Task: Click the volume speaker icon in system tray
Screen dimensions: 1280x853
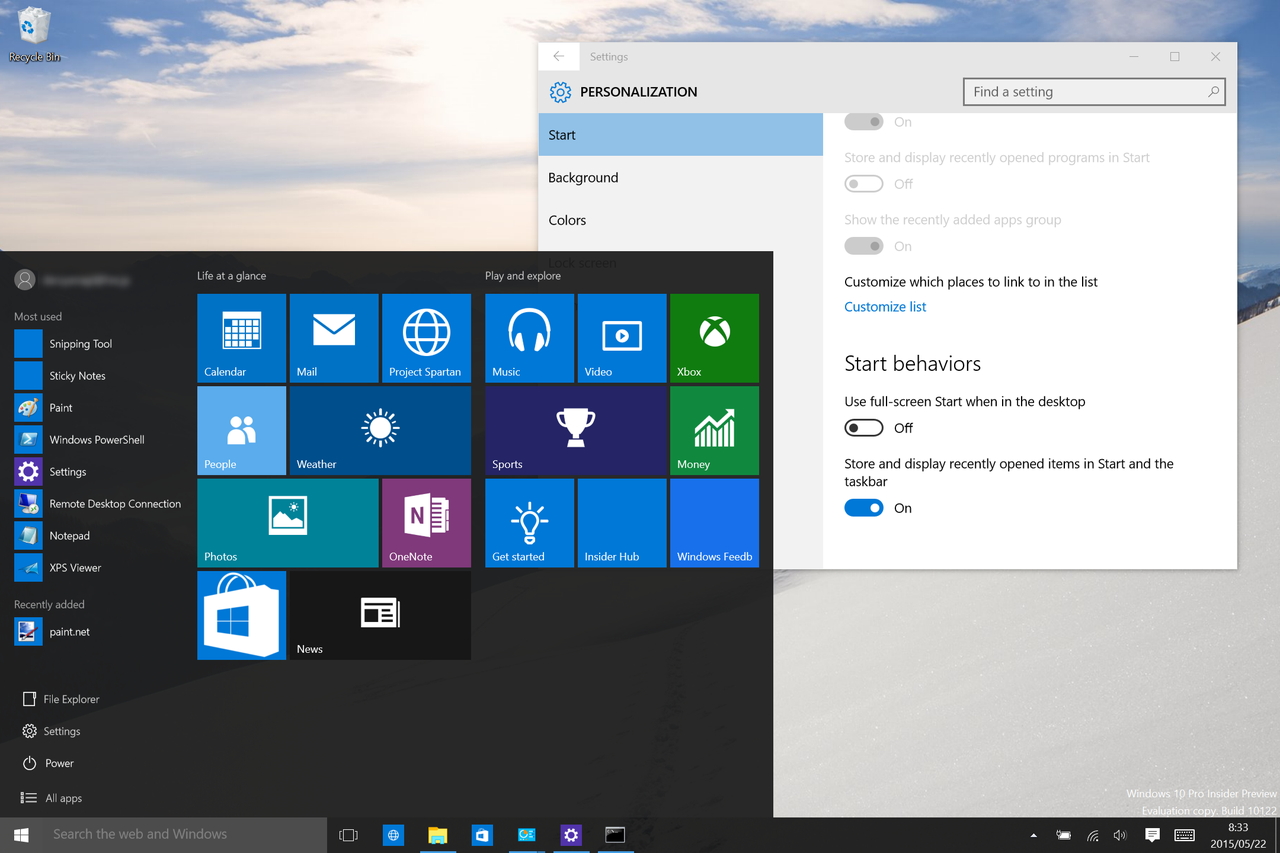Action: coord(1120,835)
